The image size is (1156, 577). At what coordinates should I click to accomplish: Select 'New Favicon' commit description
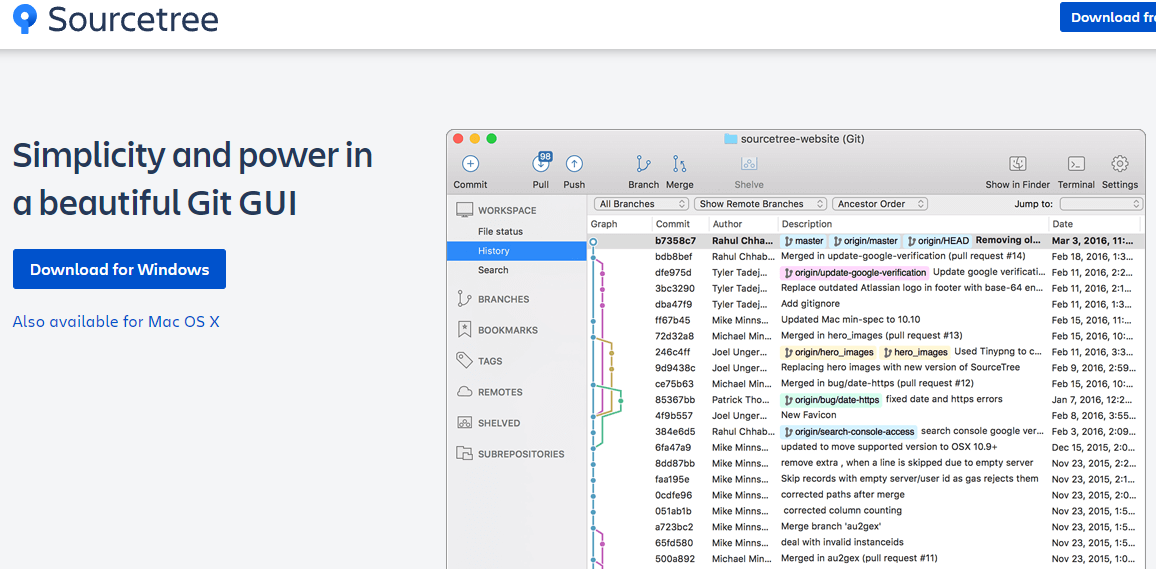click(x=809, y=415)
